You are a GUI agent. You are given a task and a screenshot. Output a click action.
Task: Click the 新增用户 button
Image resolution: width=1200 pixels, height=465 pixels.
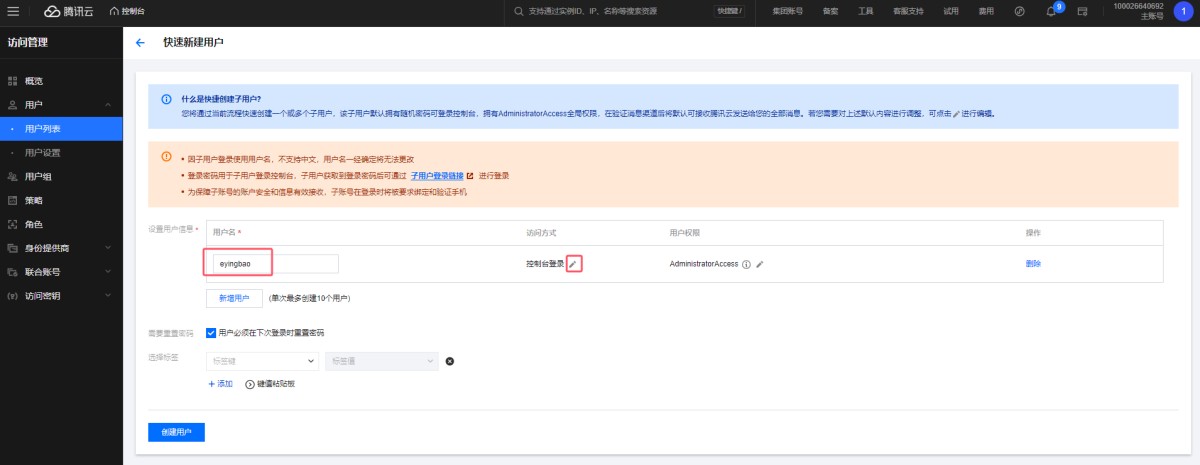point(234,298)
